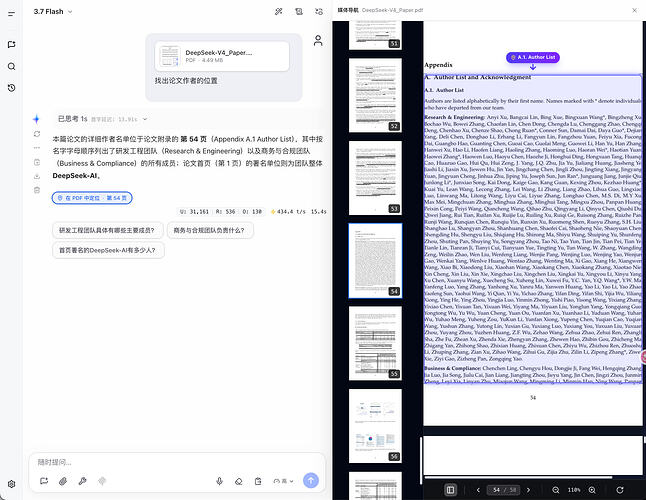Open page 53 thumbnail
Screen dimensions: 646x500
point(375,178)
